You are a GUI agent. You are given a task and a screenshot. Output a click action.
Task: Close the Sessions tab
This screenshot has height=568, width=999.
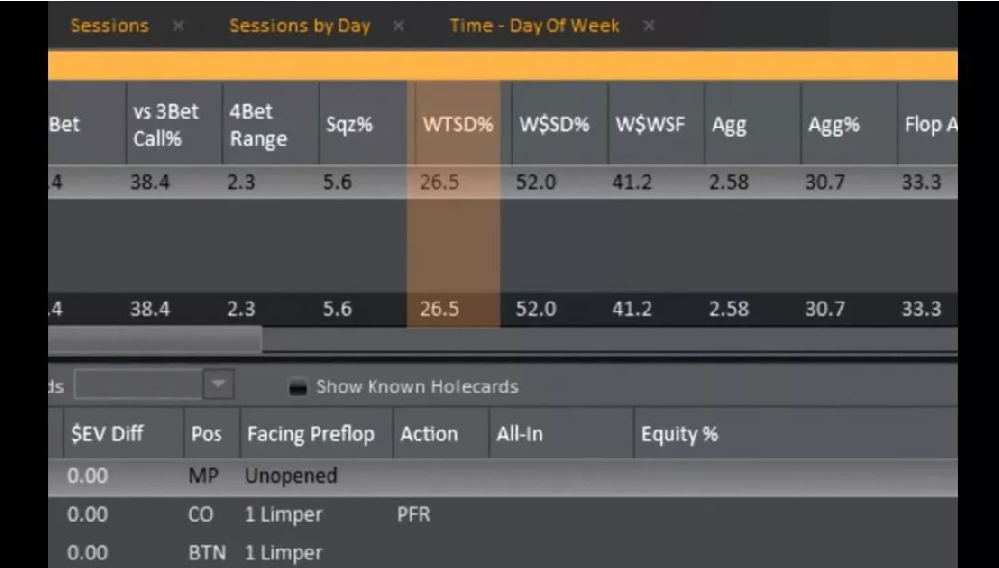178,26
